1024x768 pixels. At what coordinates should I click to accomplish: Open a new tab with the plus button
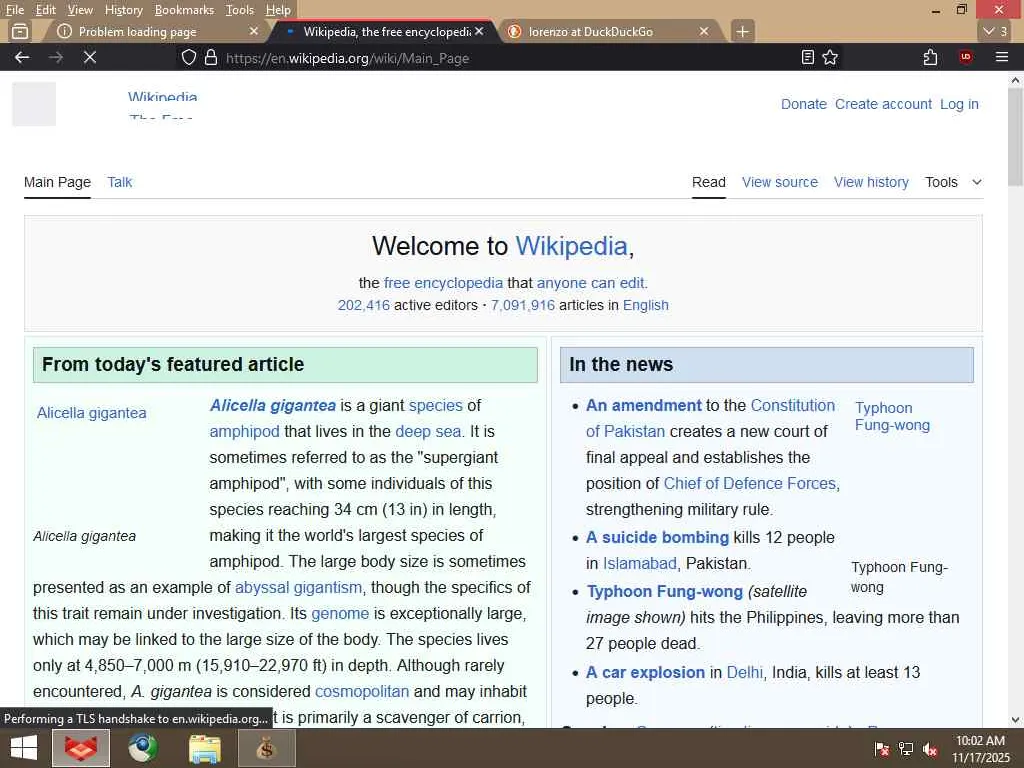click(743, 31)
